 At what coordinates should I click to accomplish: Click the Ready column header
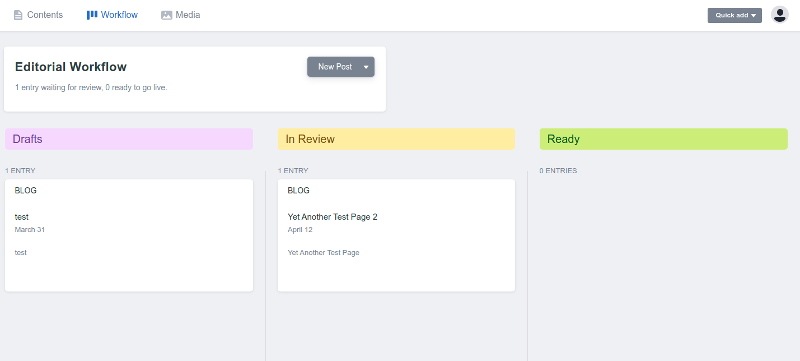pos(664,139)
